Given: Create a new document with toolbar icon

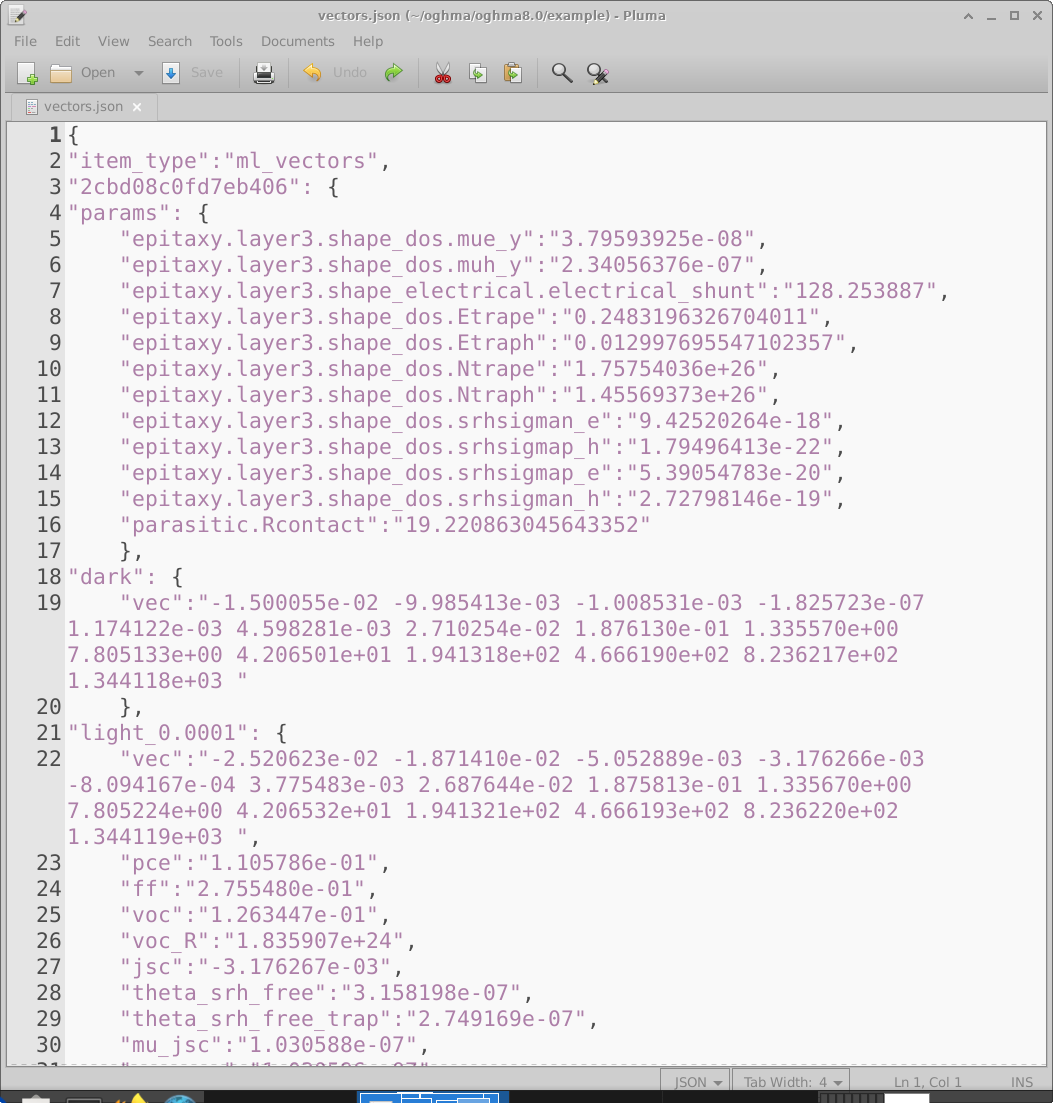Looking at the screenshot, I should click(28, 73).
